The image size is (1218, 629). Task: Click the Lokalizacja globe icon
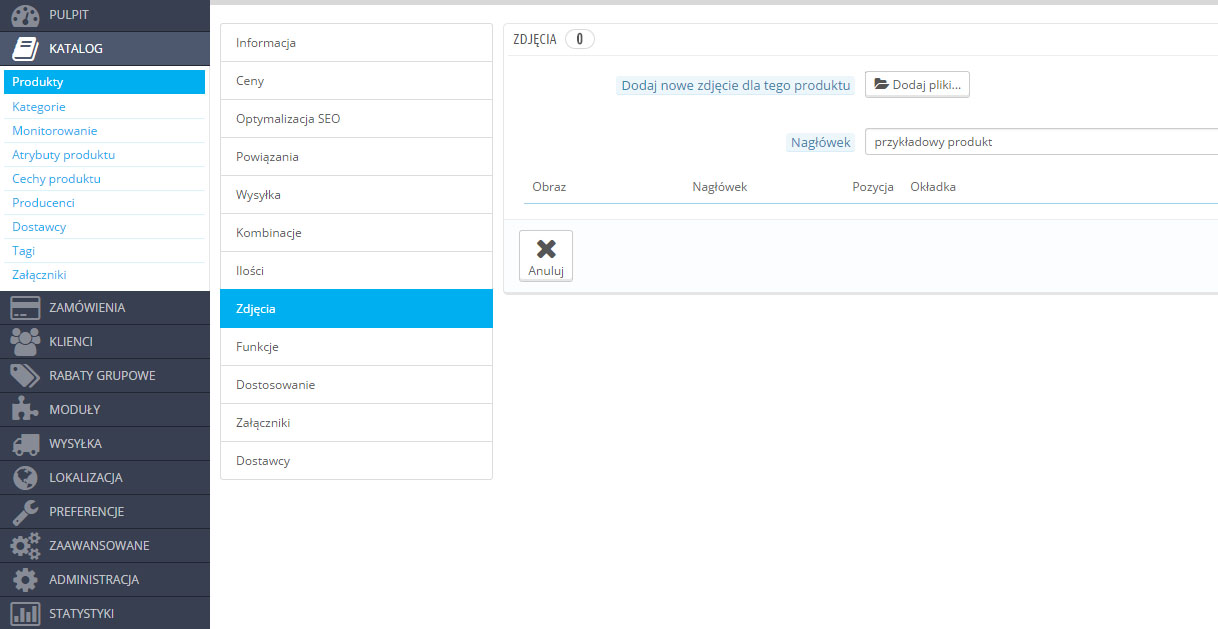point(25,478)
